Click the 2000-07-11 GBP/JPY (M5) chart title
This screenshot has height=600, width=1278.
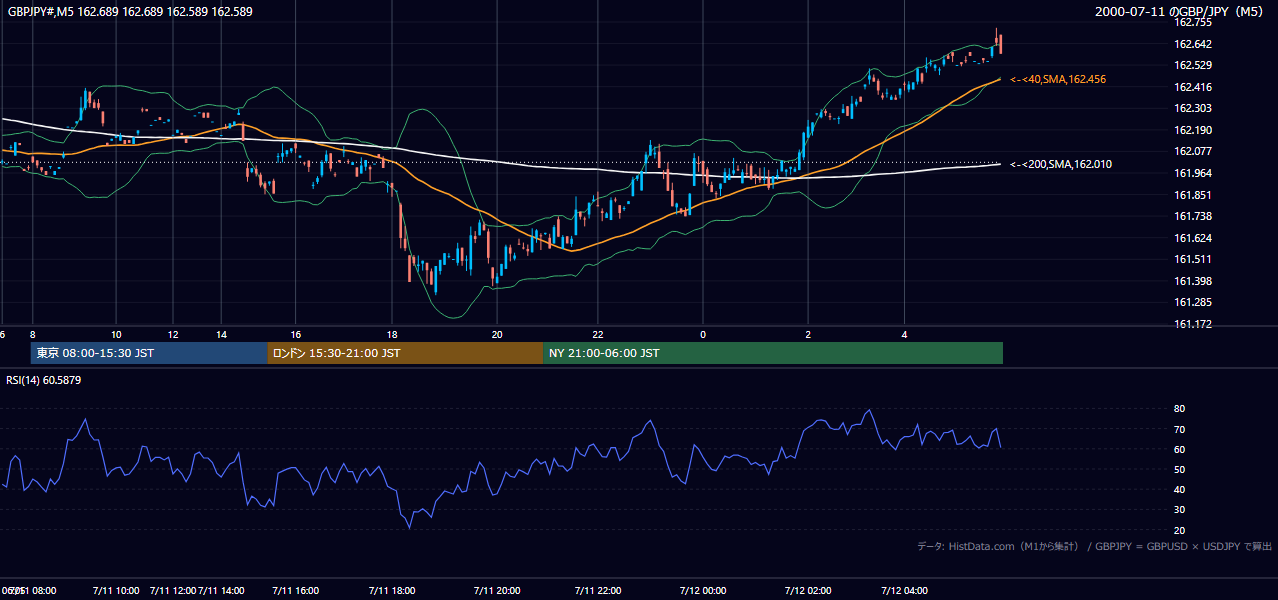coord(1180,12)
